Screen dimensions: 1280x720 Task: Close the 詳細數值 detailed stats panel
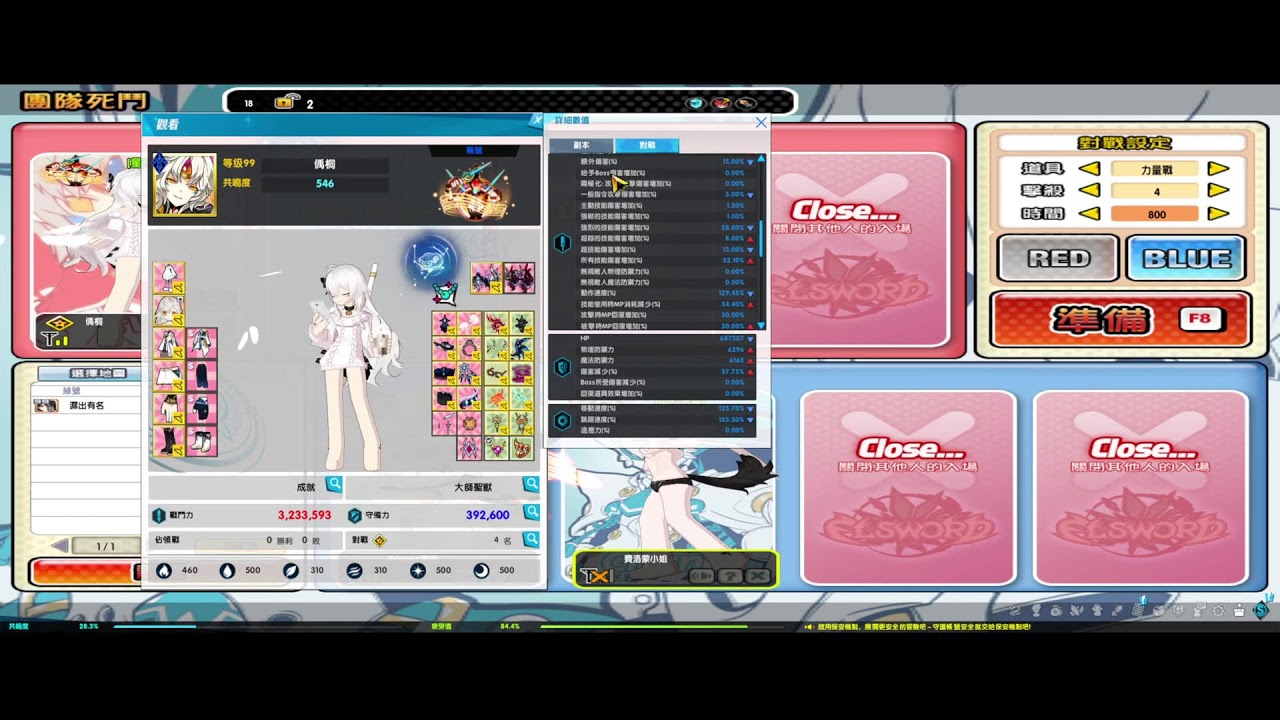(x=761, y=122)
